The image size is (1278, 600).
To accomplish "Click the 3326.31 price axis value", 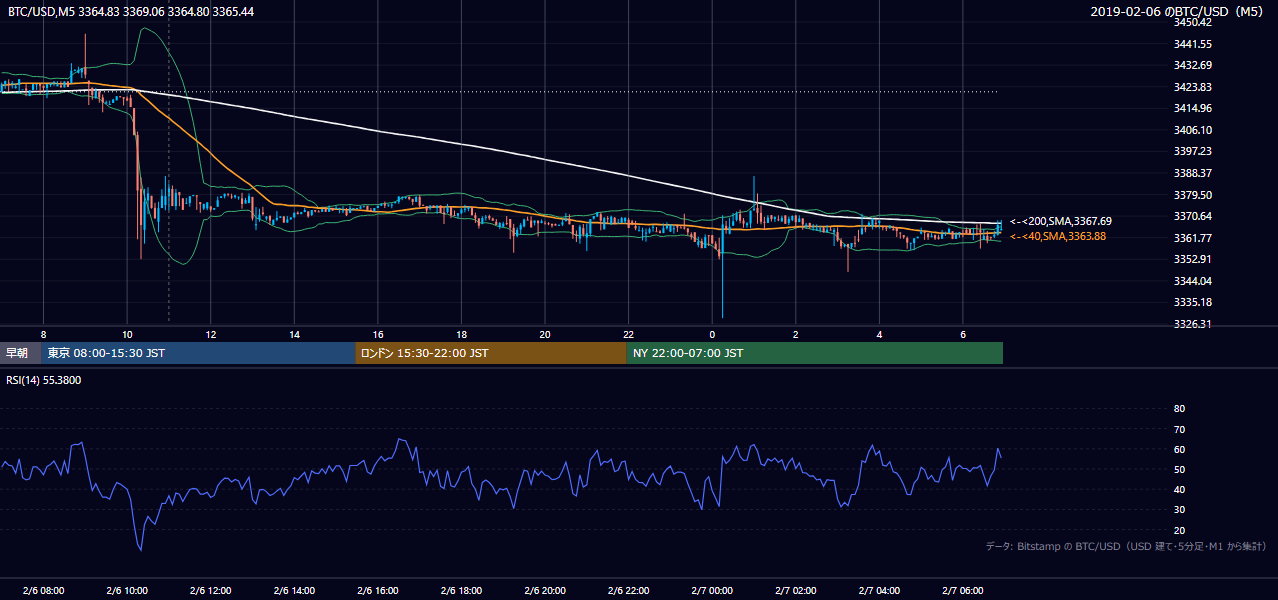I will click(x=1193, y=324).
